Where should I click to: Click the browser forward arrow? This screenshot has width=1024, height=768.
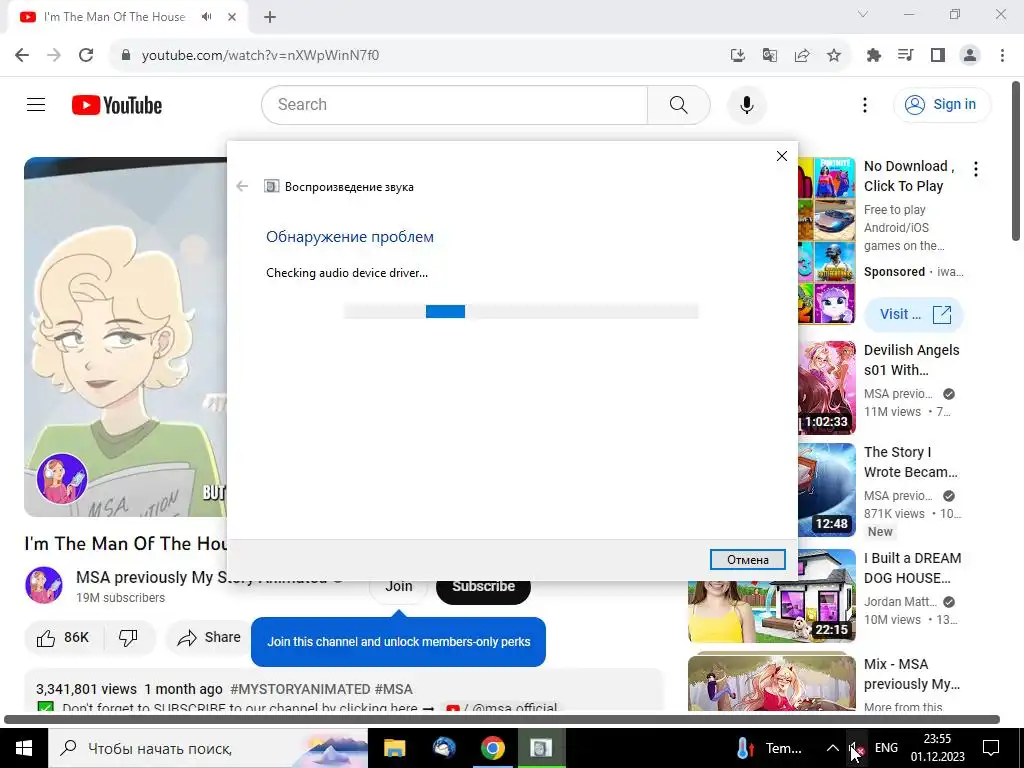54,55
